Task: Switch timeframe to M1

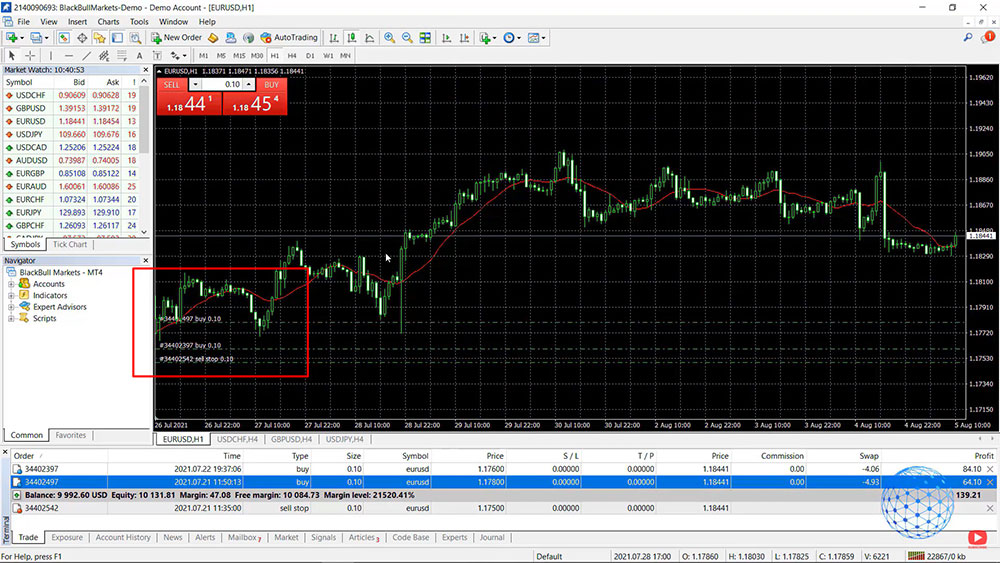Action: [x=203, y=55]
